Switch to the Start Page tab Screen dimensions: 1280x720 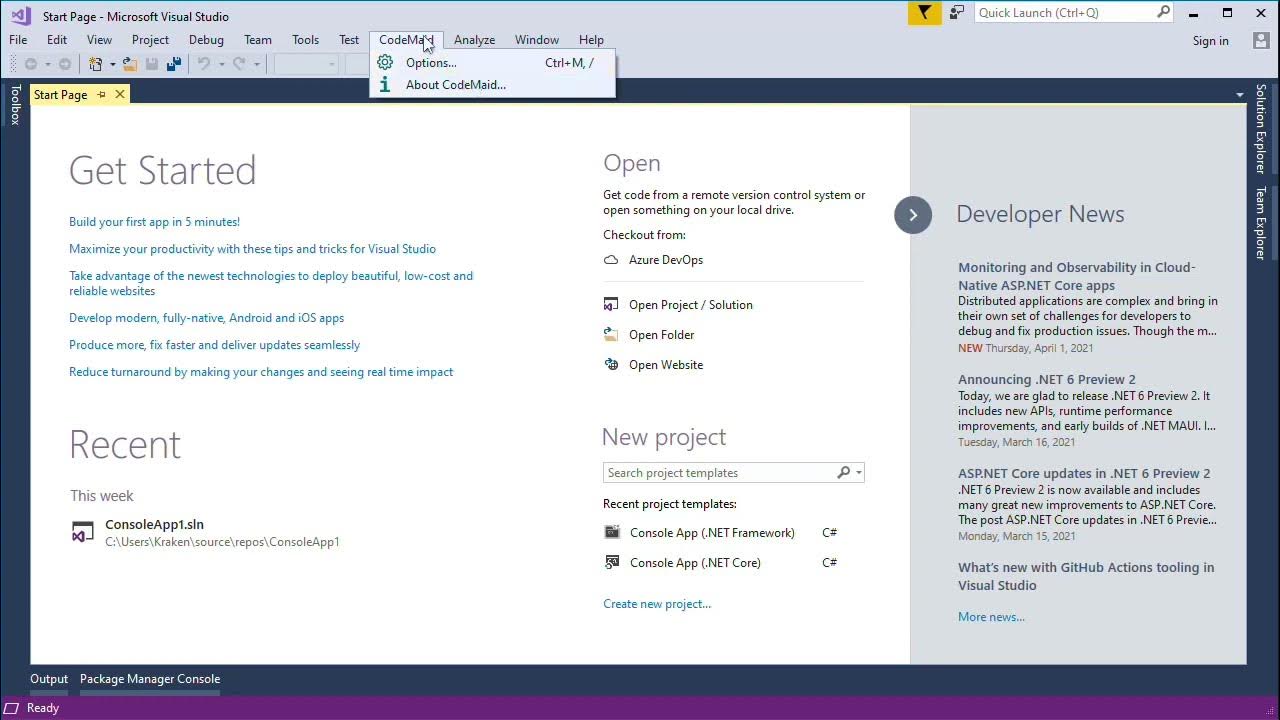[x=60, y=94]
